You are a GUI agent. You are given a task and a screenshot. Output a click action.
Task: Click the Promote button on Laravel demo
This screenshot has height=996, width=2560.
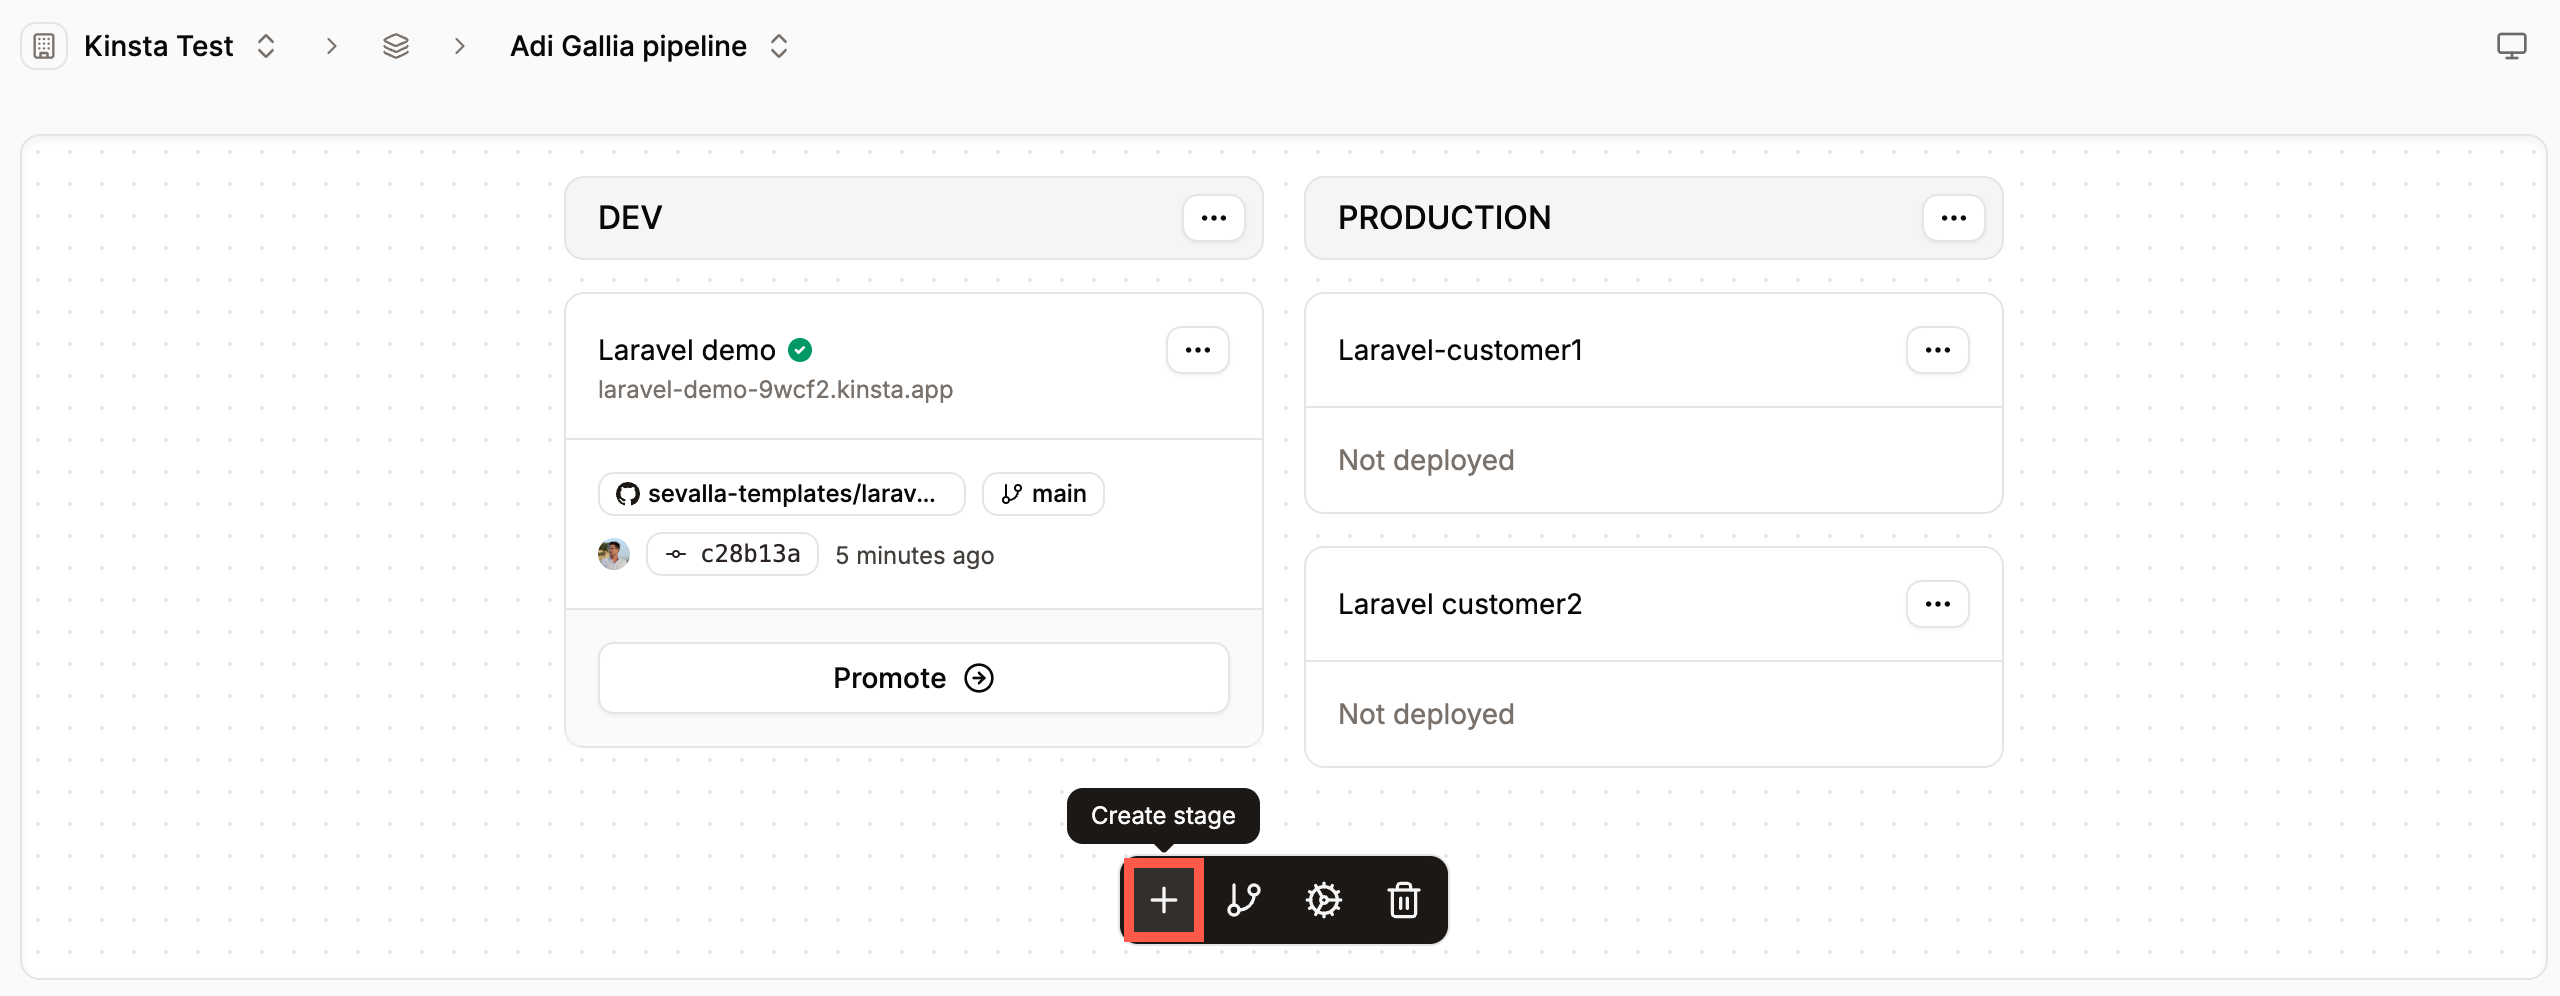[912, 677]
